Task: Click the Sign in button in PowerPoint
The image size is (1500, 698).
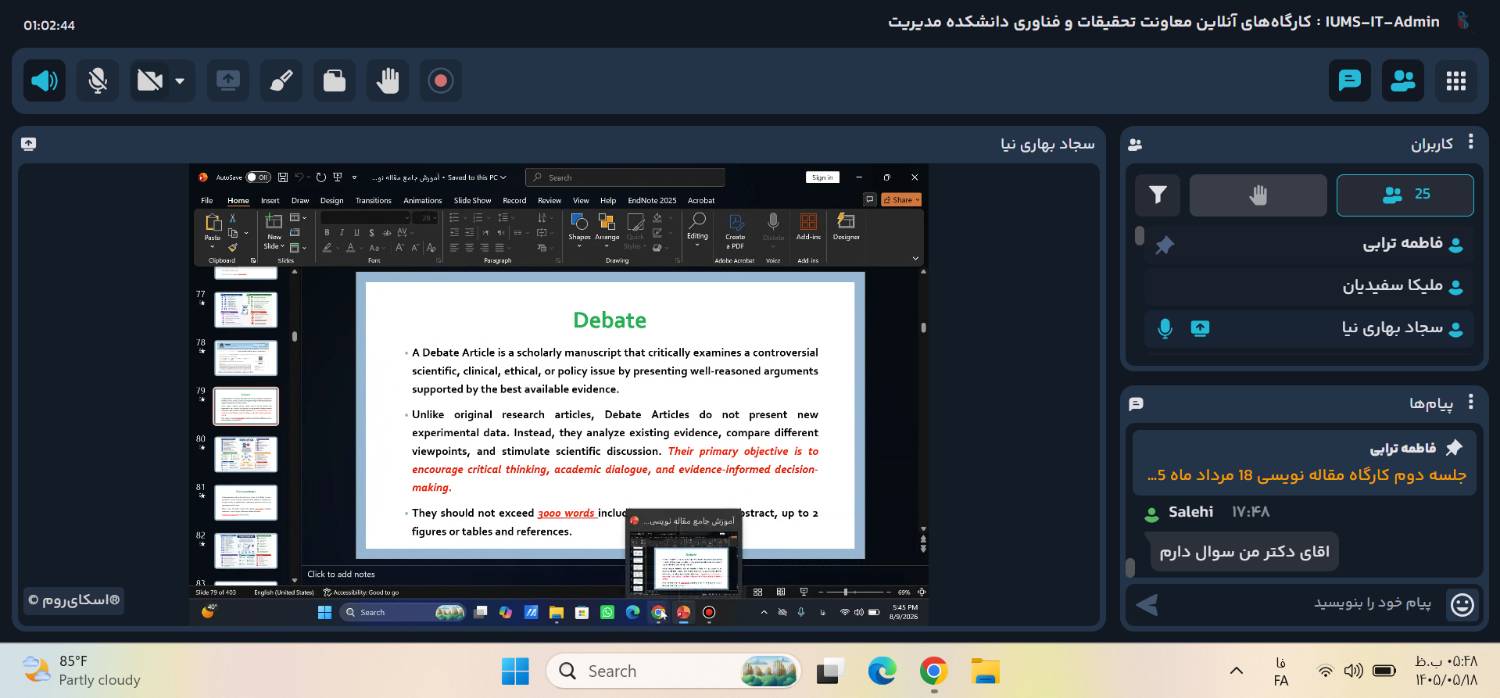Action: (x=822, y=177)
